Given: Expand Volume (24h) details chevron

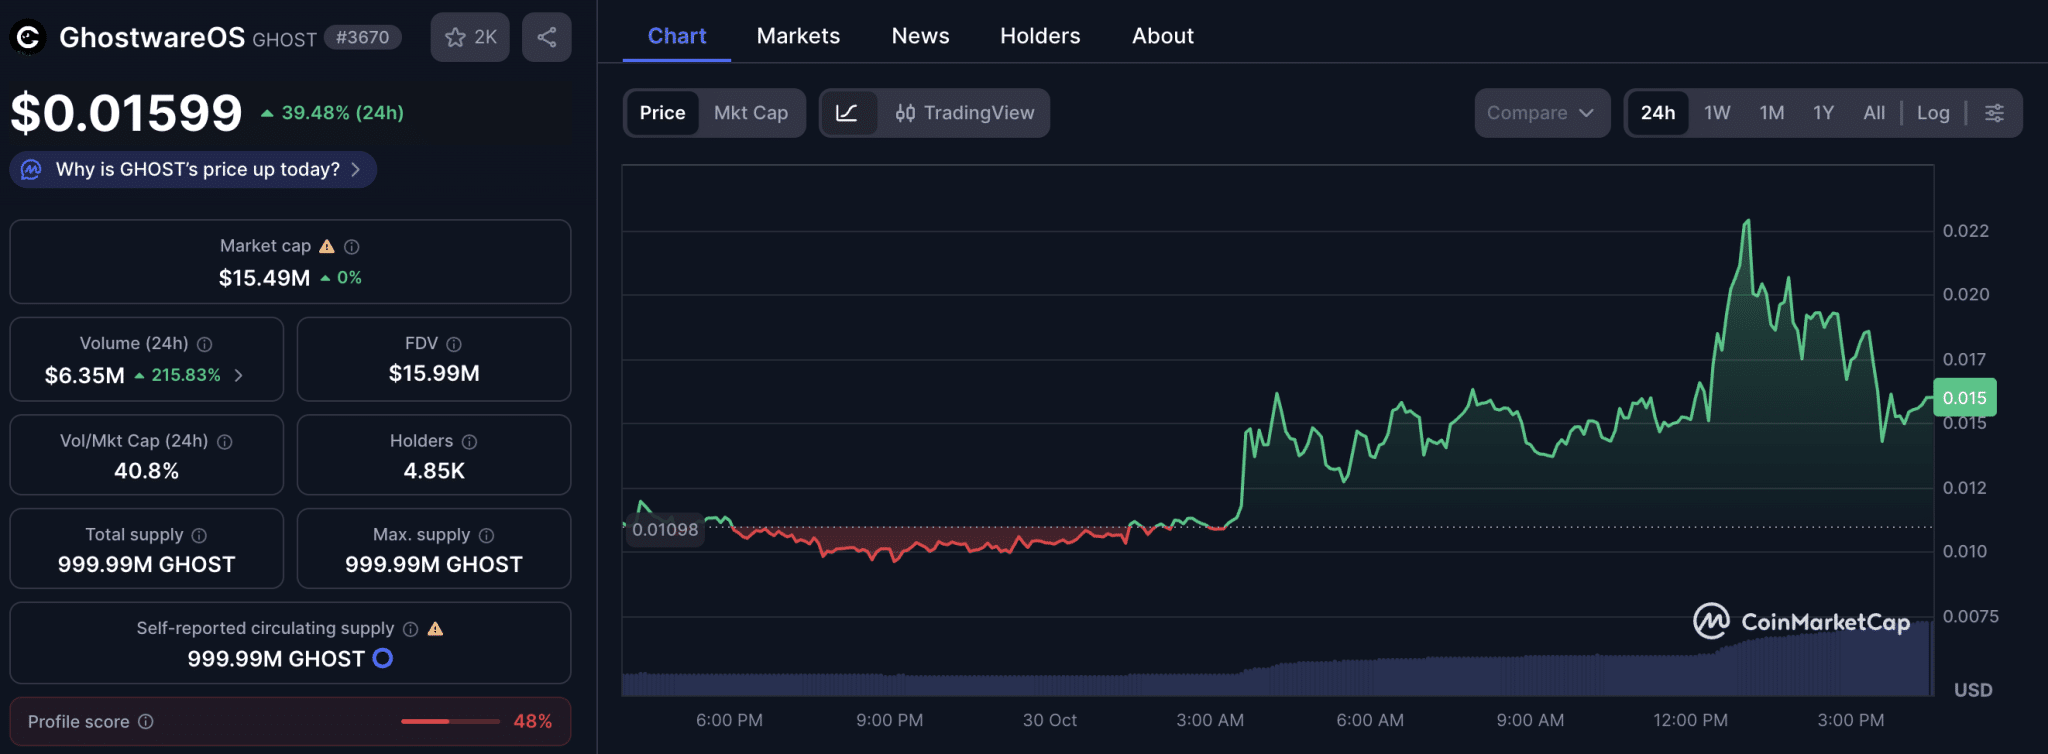Looking at the screenshot, I should pyautogui.click(x=239, y=375).
